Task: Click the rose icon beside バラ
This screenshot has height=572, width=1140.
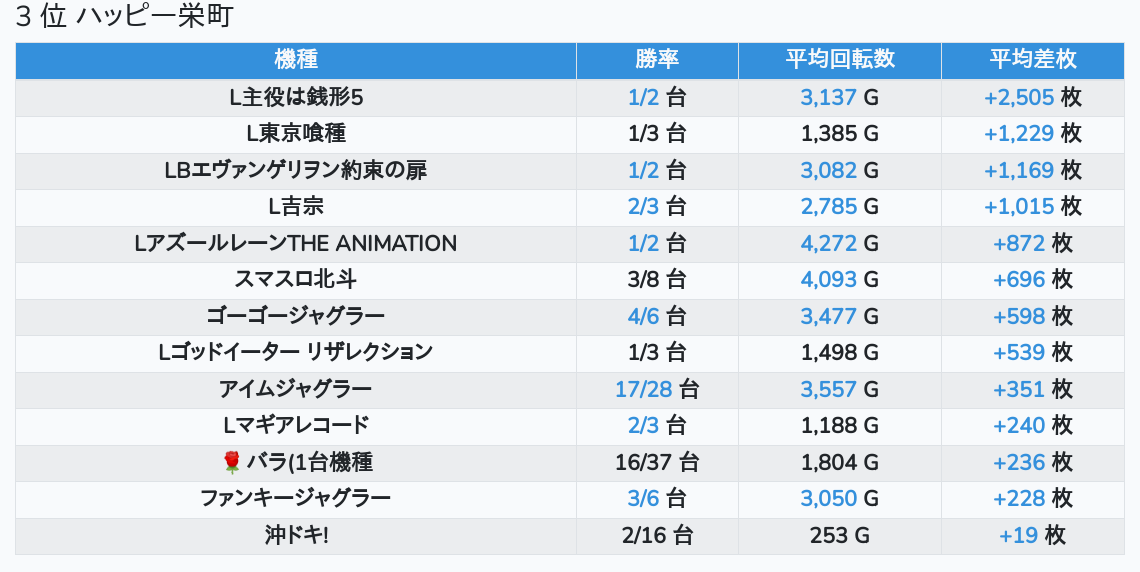Action: pos(232,462)
